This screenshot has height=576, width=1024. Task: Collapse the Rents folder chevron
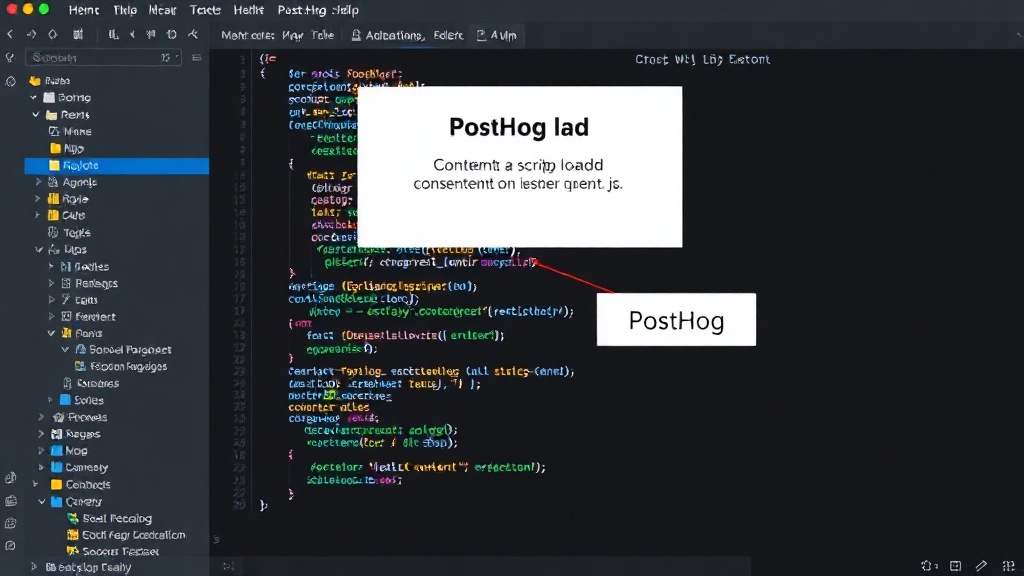point(36,114)
